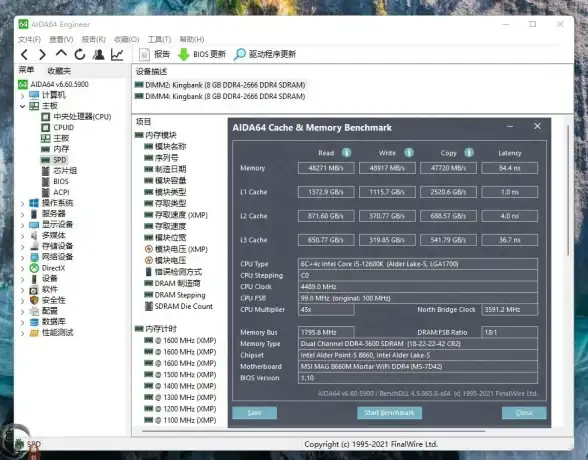Expand the 性能测试 tree node
Screen dimensions: 588x460
pyautogui.click(x=22, y=333)
